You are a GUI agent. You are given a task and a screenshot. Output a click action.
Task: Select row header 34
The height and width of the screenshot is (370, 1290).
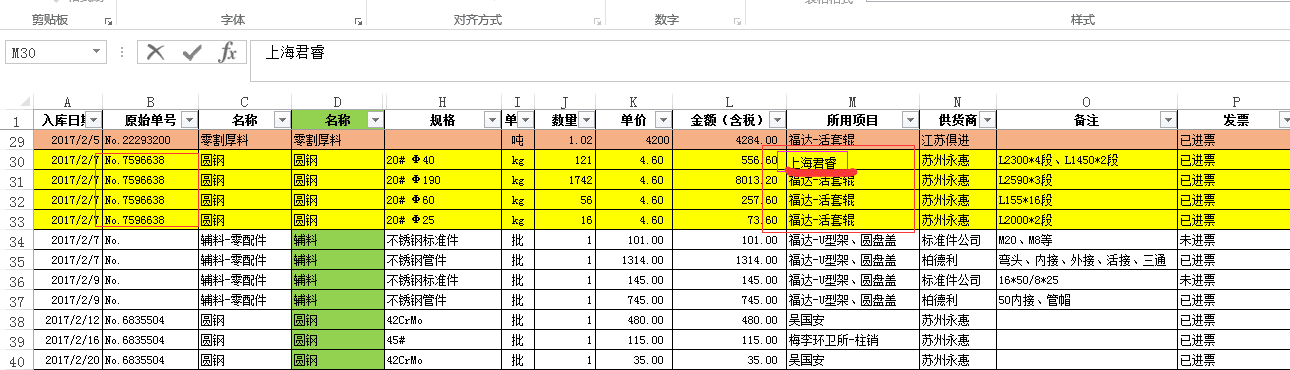pos(16,240)
